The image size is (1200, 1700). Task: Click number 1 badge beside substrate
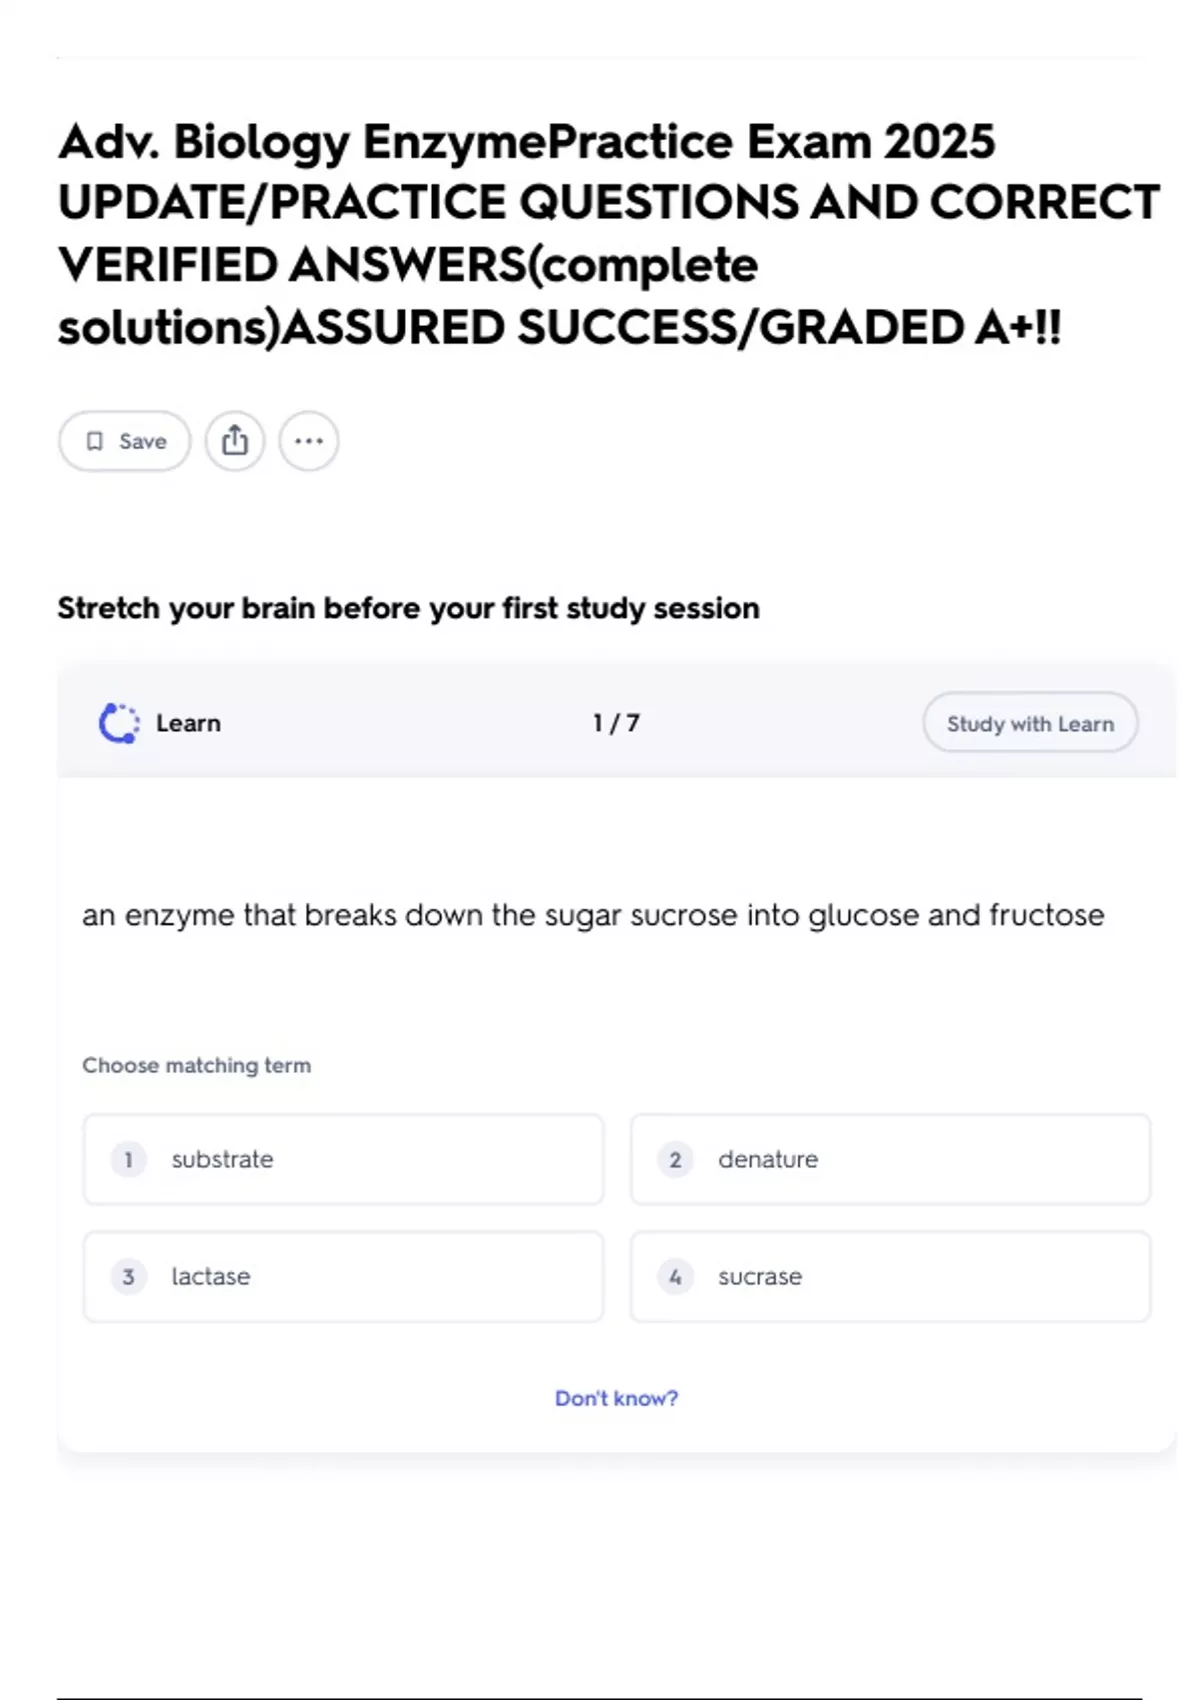(x=128, y=1159)
